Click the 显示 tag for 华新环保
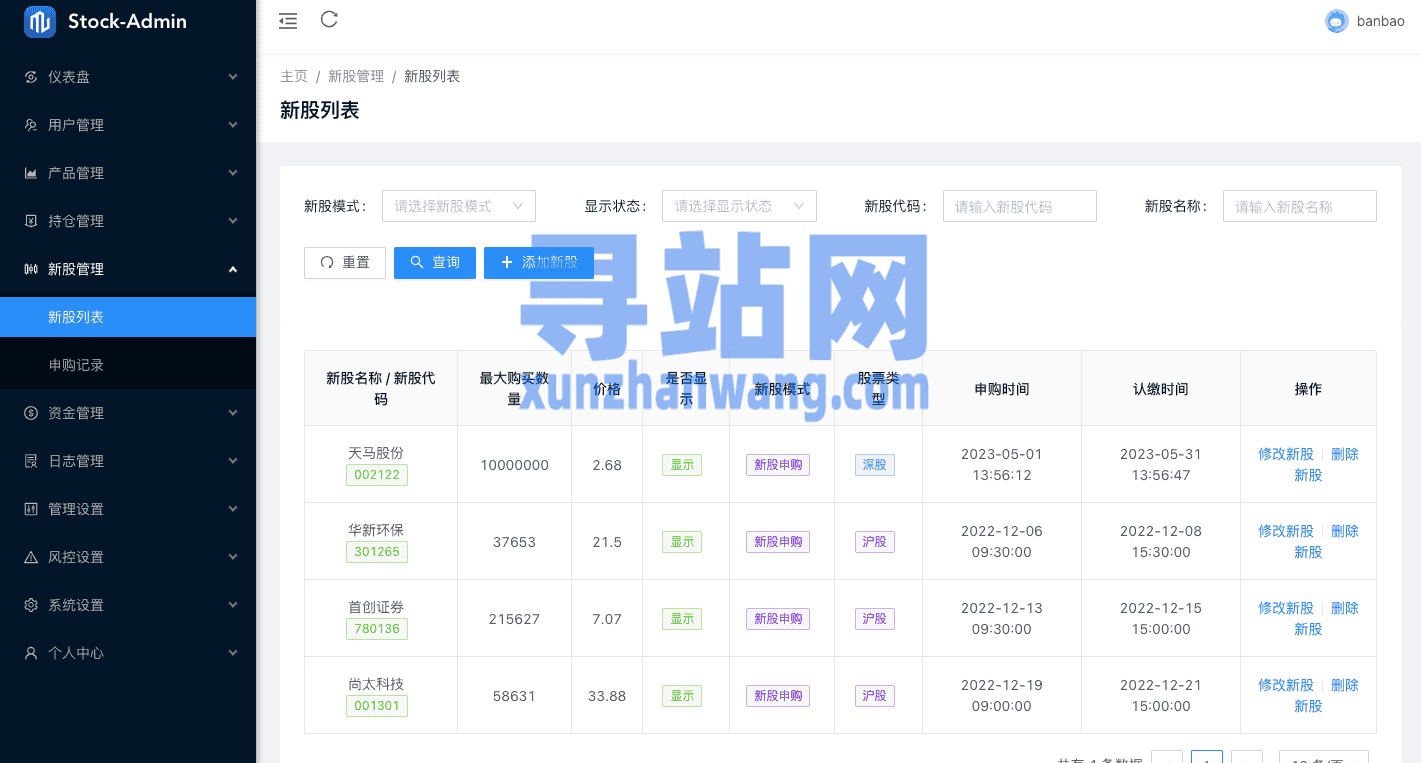 tap(682, 542)
